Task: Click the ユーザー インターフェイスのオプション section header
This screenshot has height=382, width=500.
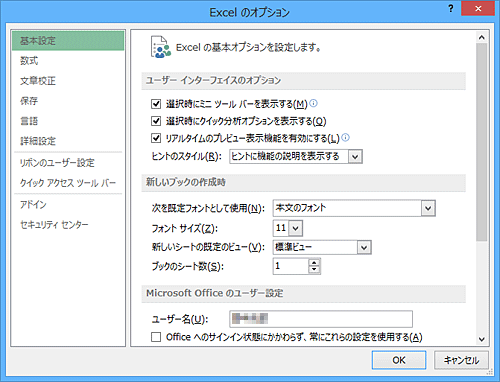Action: (x=304, y=81)
